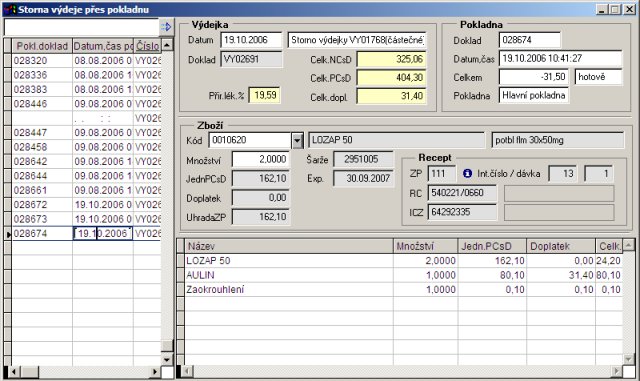Select row 028661 in document list
Image resolution: width=640 pixels, height=381 pixels.
[86, 190]
